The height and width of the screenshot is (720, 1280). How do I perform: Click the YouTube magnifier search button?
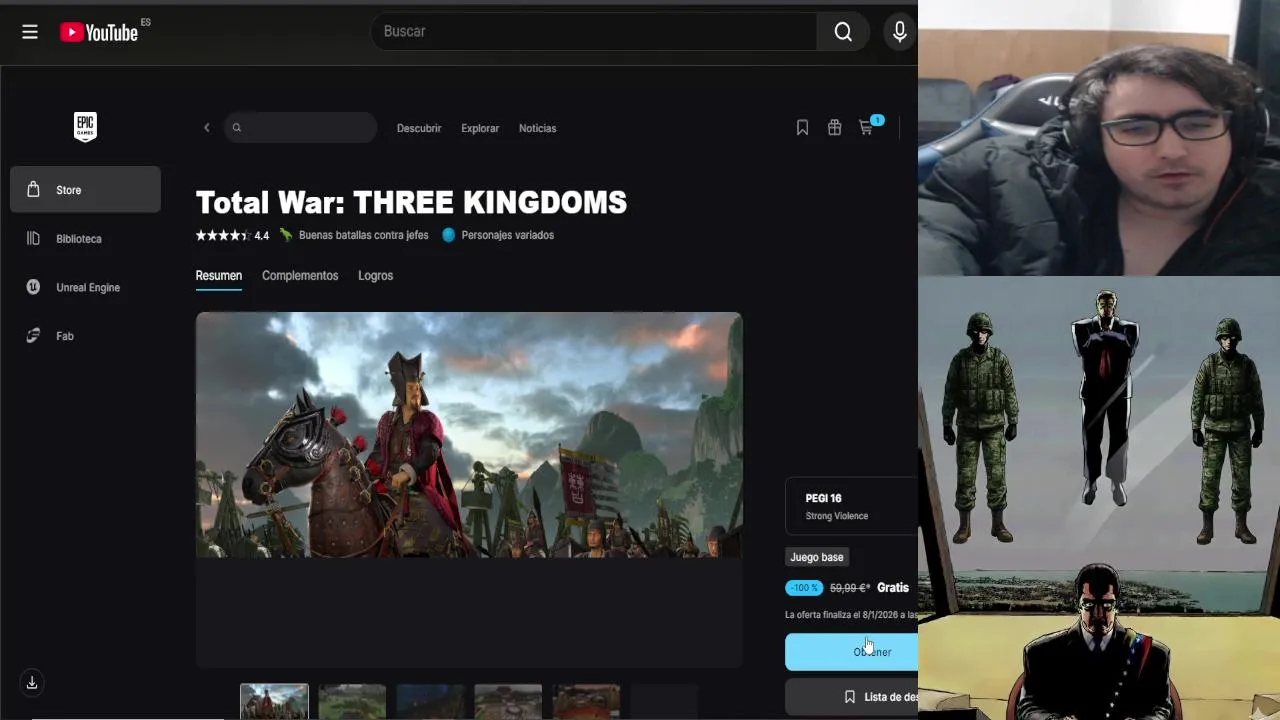[x=843, y=32]
